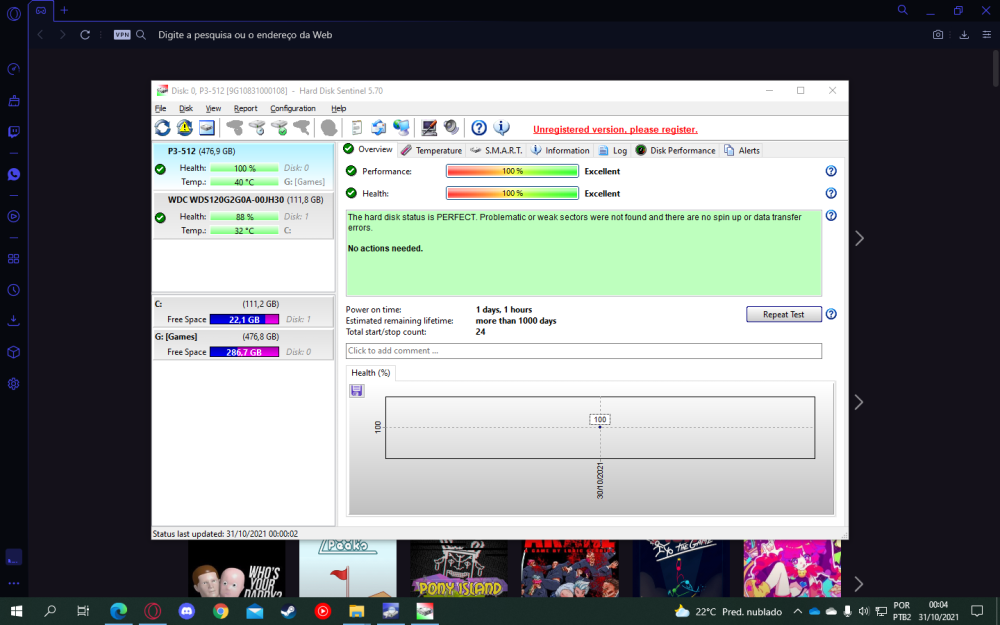Screen dimensions: 1000x625
Task: Click the Refresh toolbar icon in Hard Disk Sentinel
Action: (x=162, y=128)
